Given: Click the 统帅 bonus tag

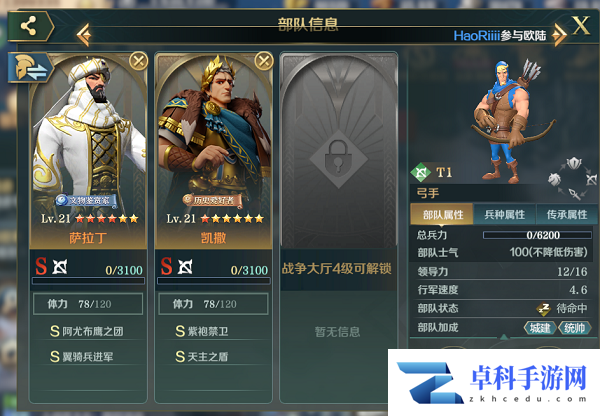Looking at the screenshot, I should coord(574,328).
